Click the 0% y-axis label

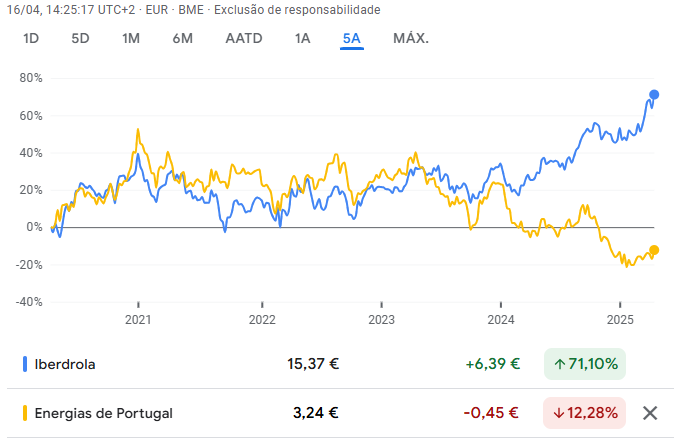point(34,227)
